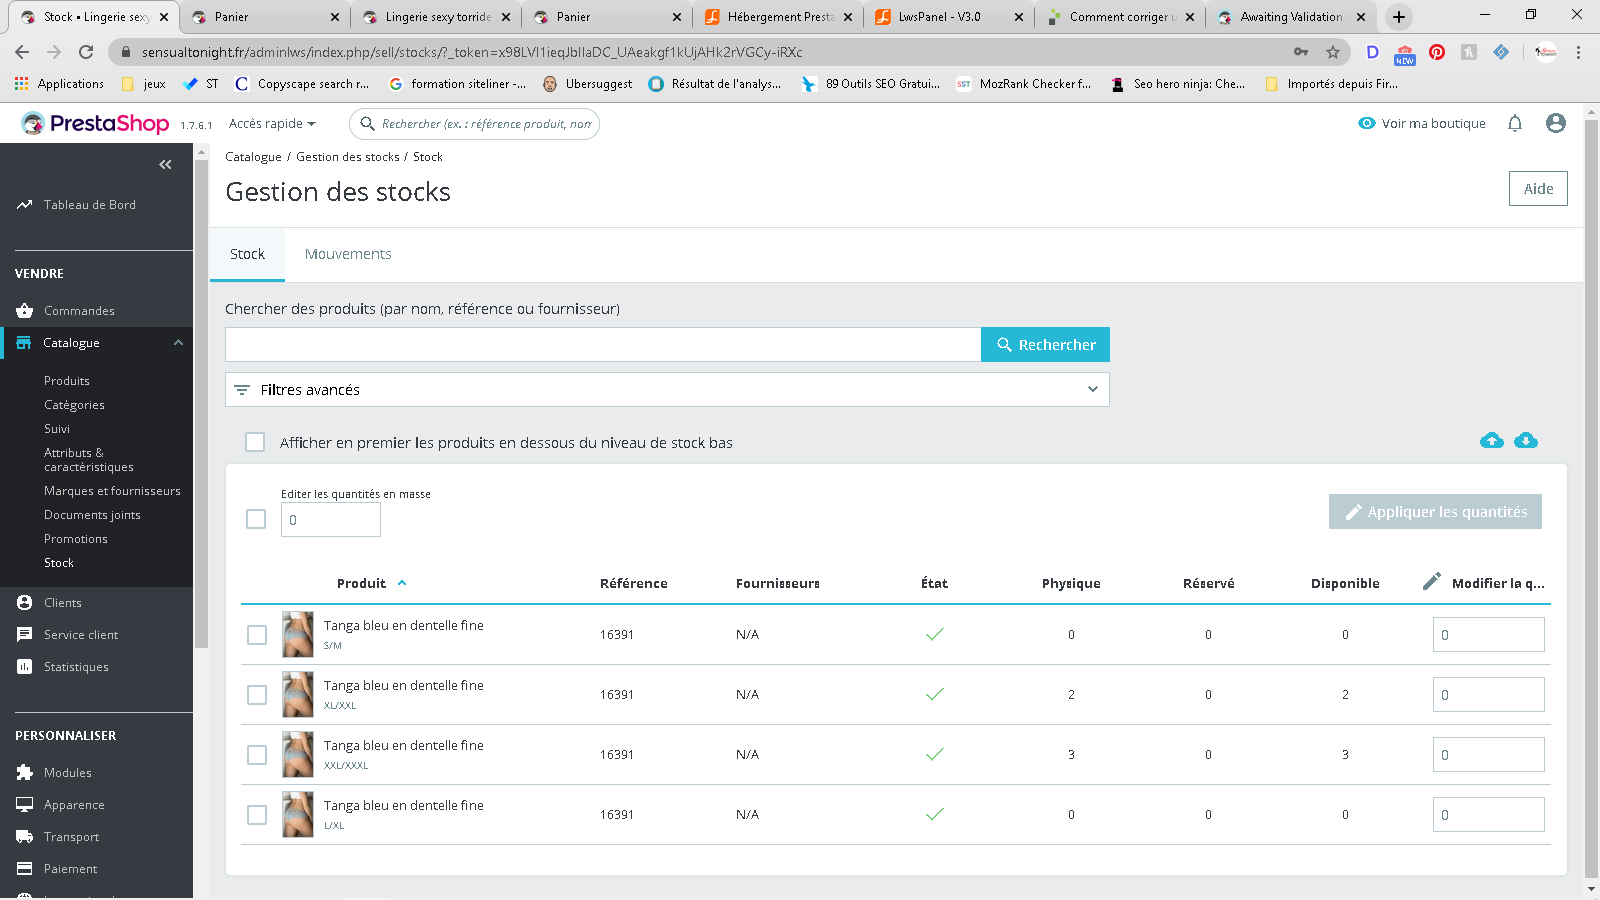This screenshot has width=1600, height=900.
Task: Select the Tanga bleu XXL/XXXL row checkbox
Action: 257,755
